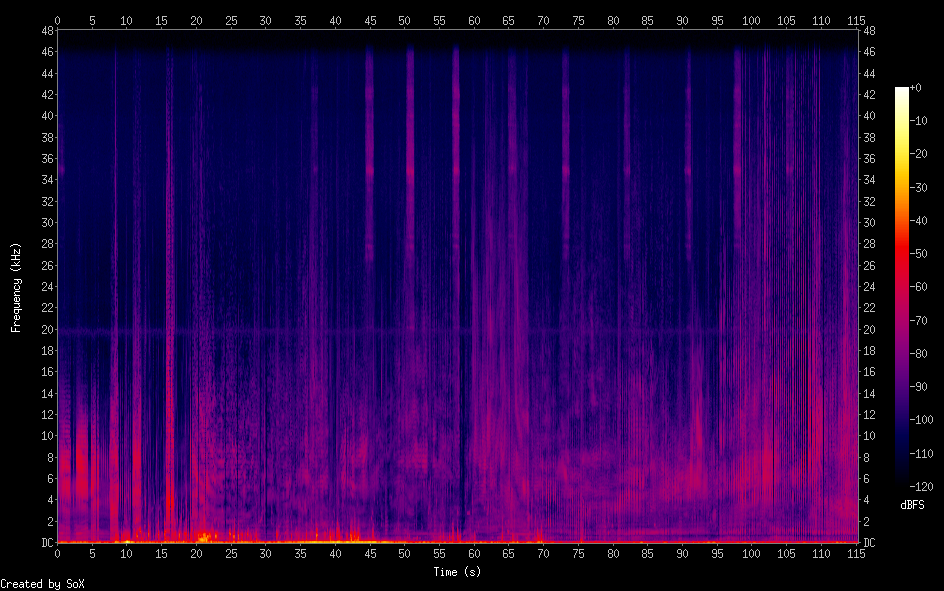This screenshot has width=944, height=591.
Task: Click the 10 kHz label on the right axis
Action: [870, 436]
